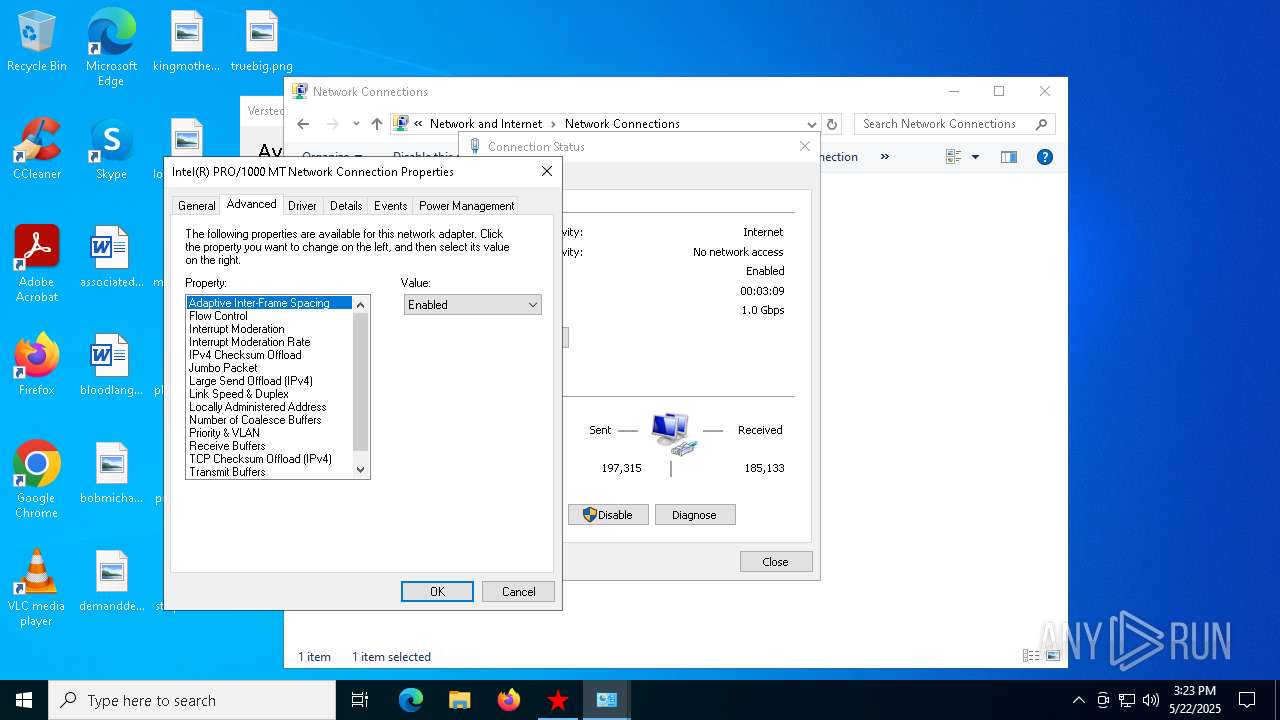
Task: Click Network and Internet breadcrumb
Action: [x=486, y=124]
